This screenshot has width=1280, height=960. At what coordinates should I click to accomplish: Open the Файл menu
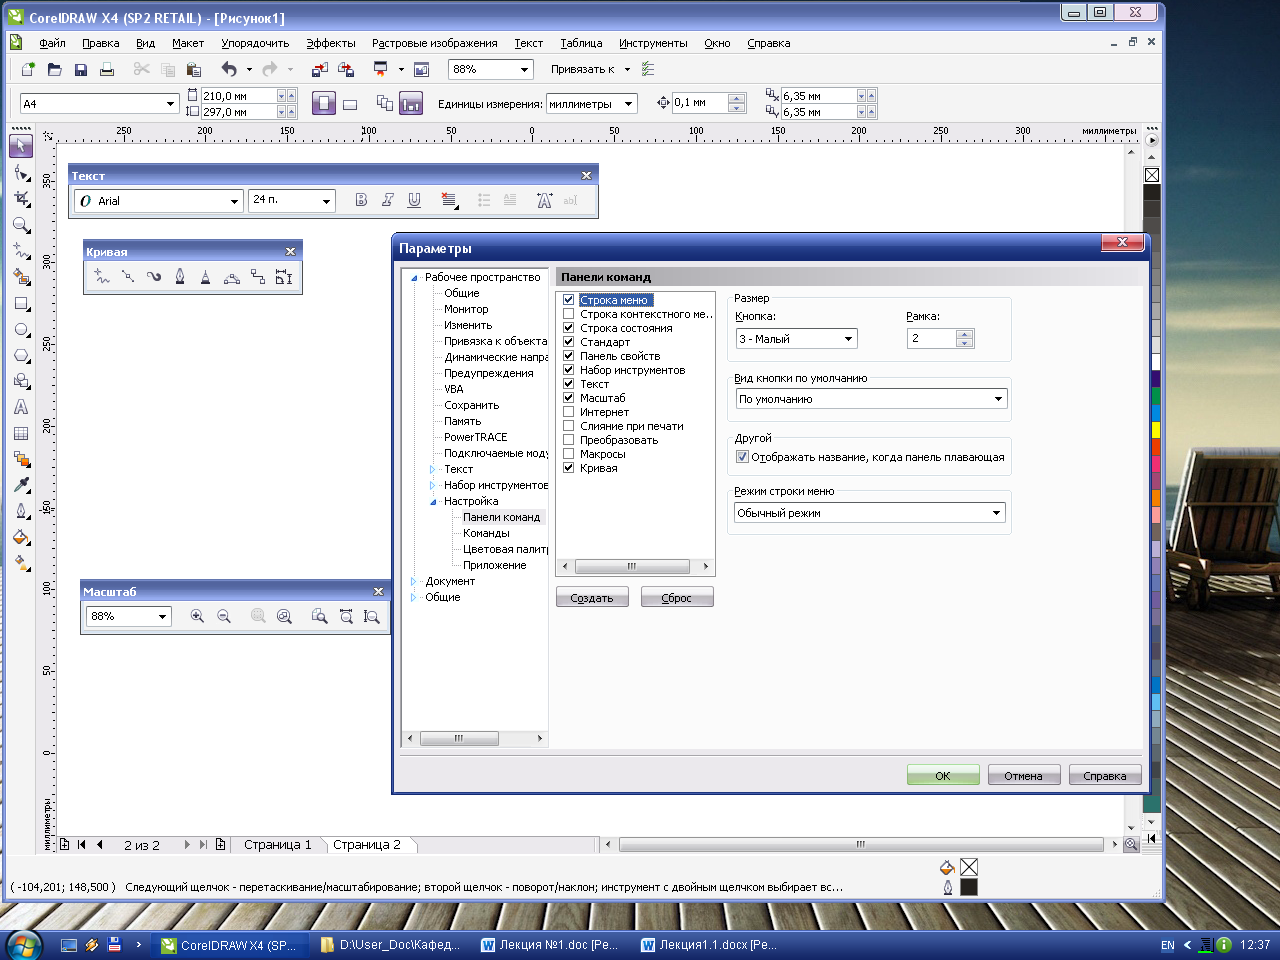coord(52,43)
